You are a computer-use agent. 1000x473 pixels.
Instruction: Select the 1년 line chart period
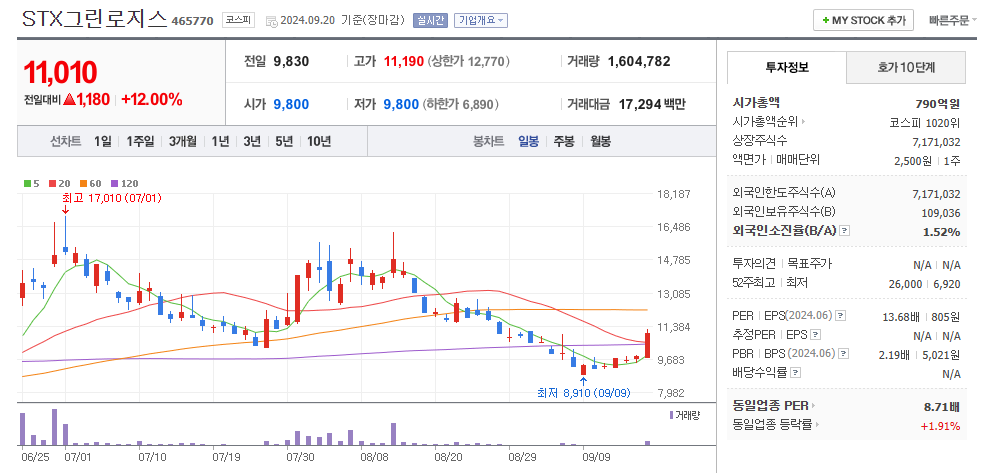click(220, 142)
